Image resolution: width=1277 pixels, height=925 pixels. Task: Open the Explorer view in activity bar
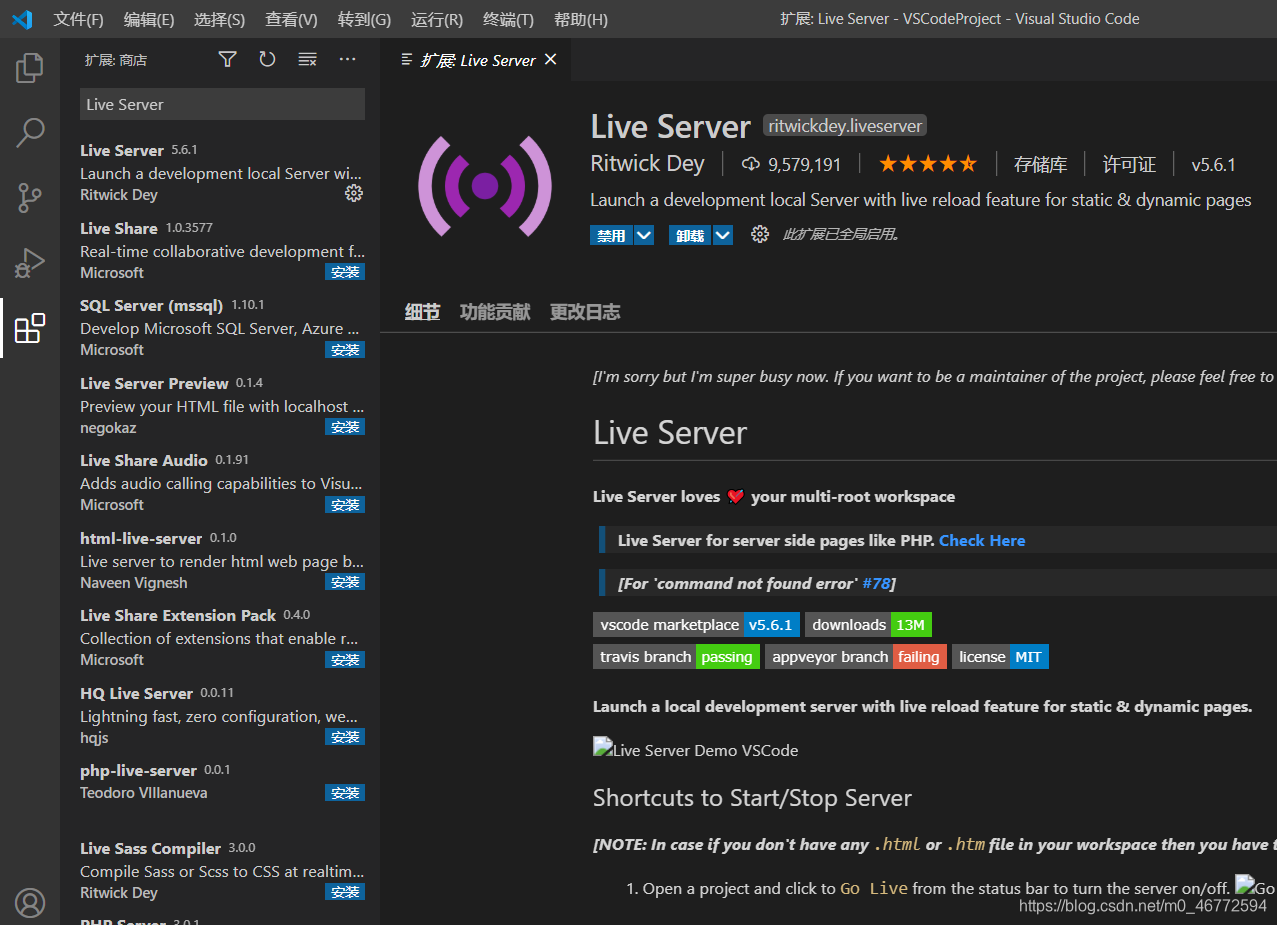30,69
